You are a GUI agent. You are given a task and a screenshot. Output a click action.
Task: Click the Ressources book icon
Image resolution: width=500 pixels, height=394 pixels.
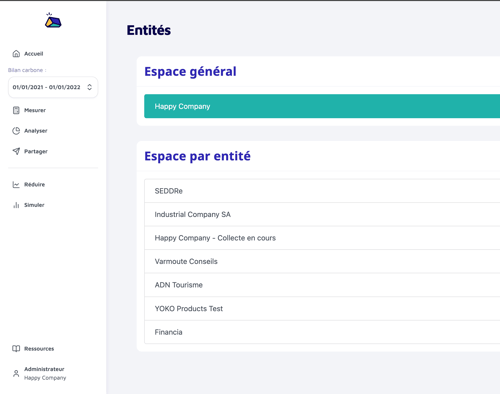16,348
